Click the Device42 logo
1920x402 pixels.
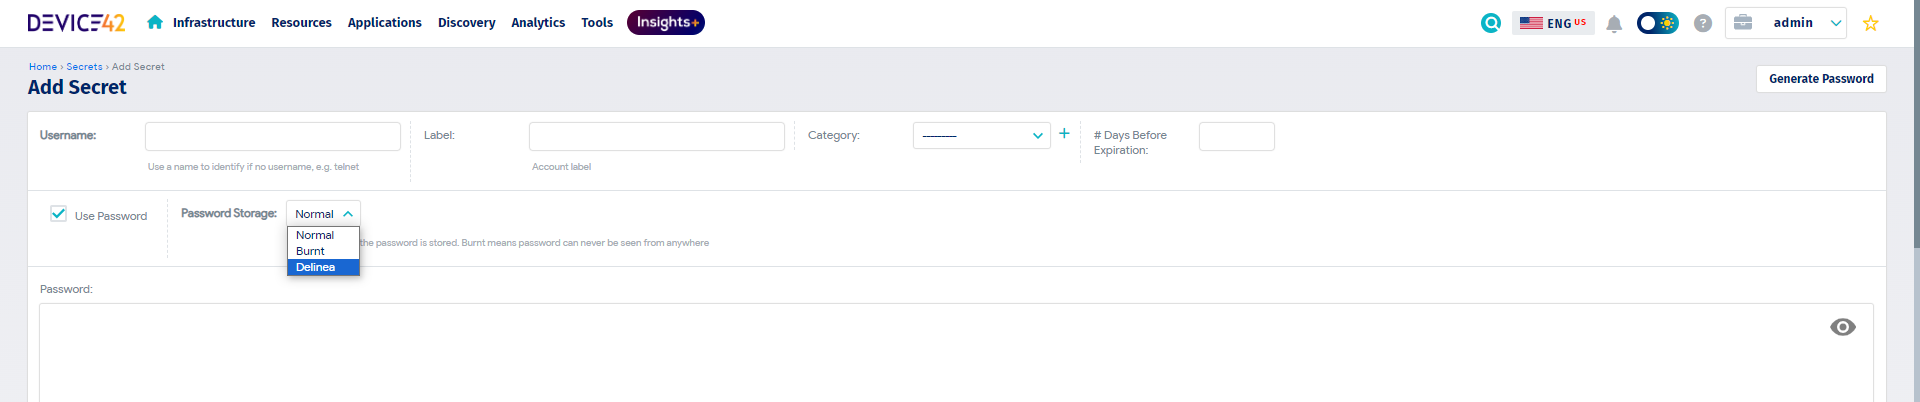point(76,22)
